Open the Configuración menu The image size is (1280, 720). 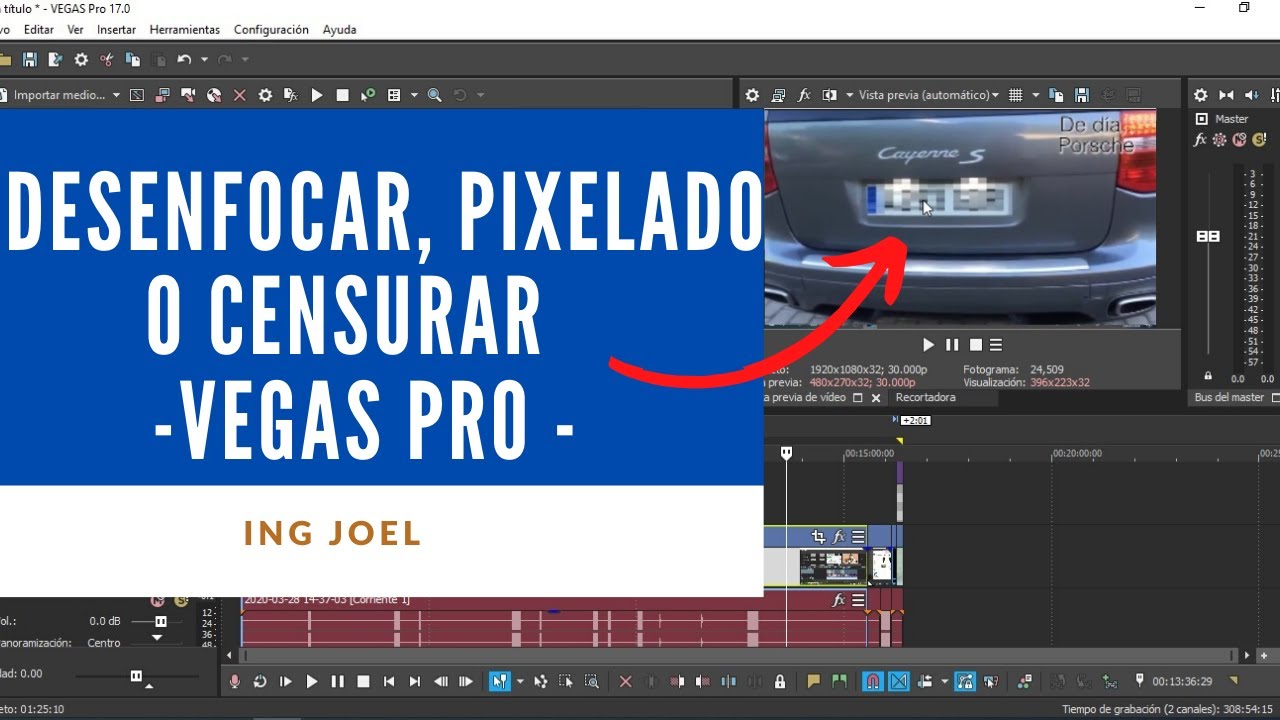click(x=271, y=30)
